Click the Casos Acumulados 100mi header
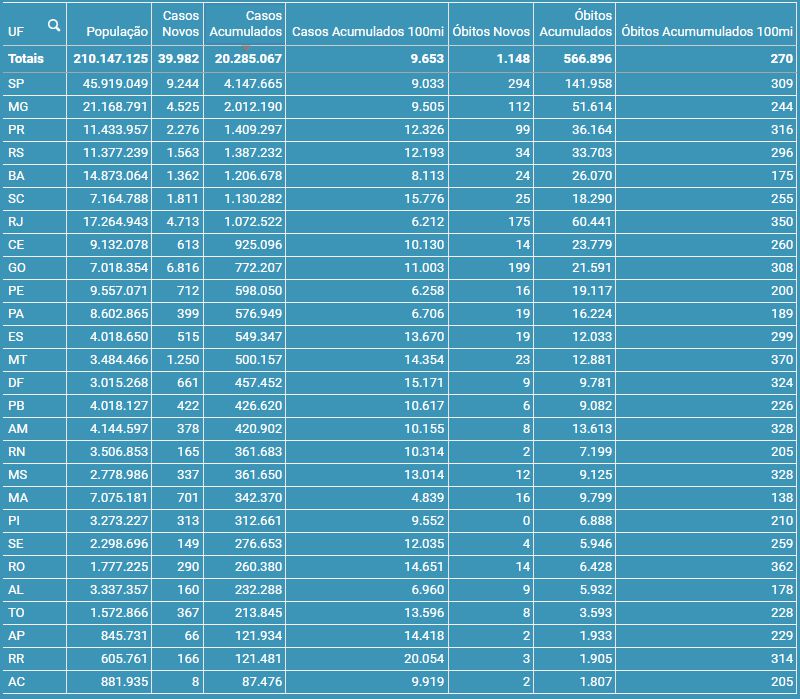 (367, 32)
